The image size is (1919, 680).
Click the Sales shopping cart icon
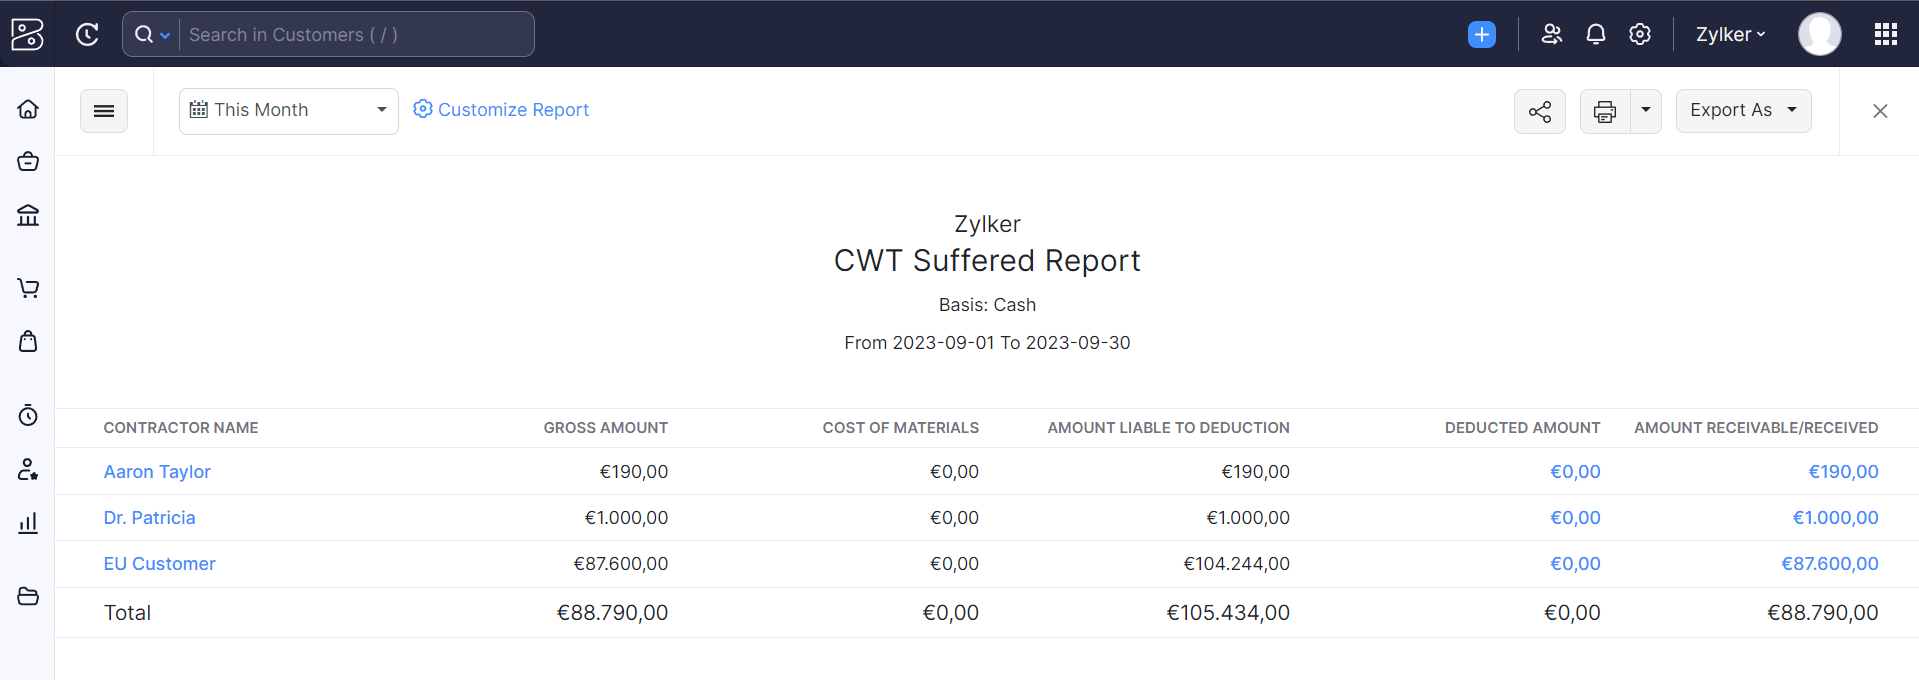pos(27,288)
